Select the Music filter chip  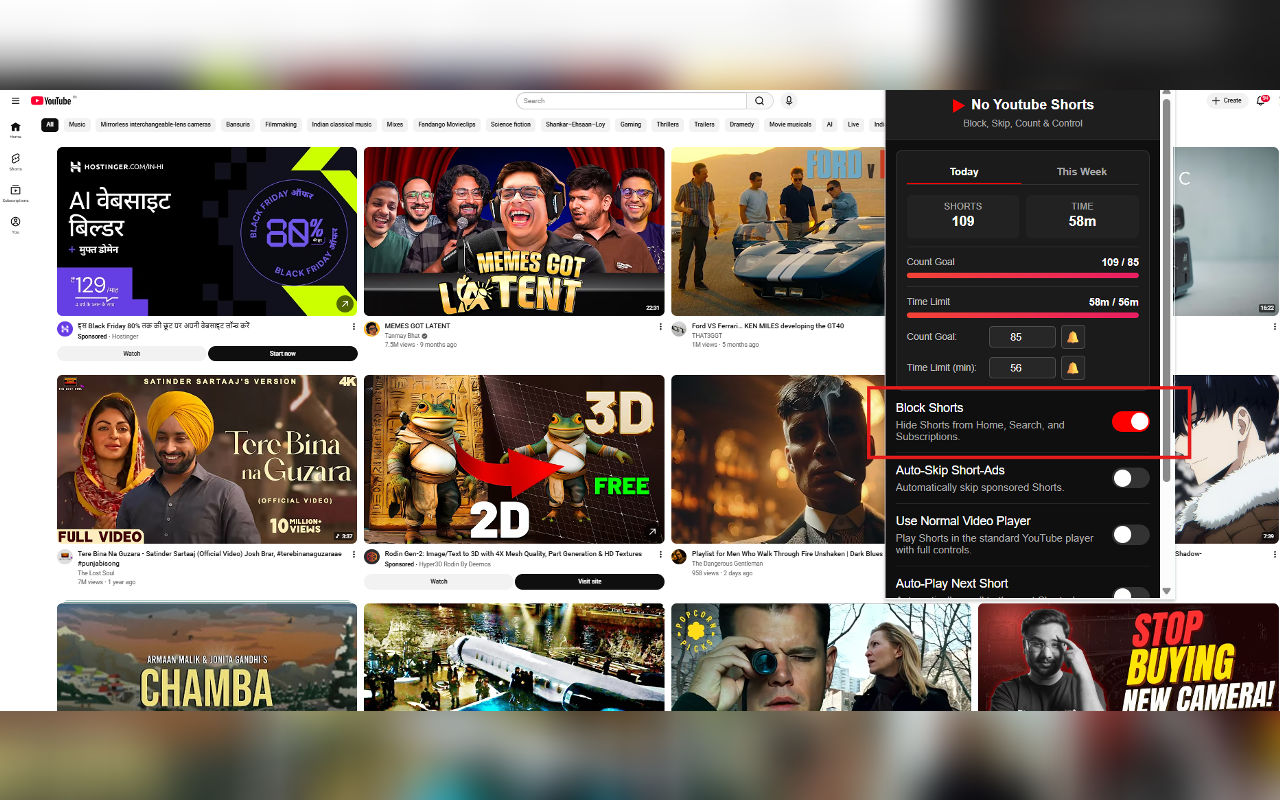click(x=77, y=125)
